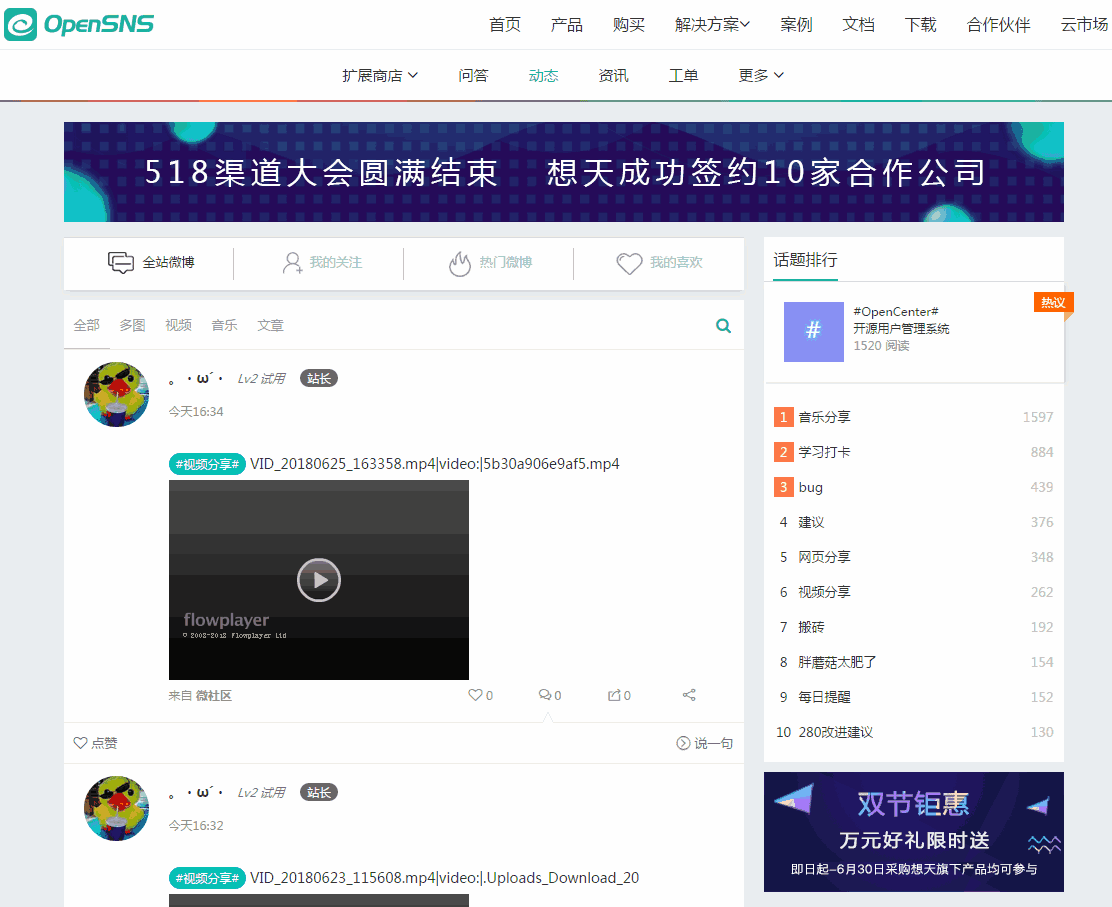Click 说一句 to write a comment
Image resolution: width=1112 pixels, height=907 pixels.
tap(704, 743)
